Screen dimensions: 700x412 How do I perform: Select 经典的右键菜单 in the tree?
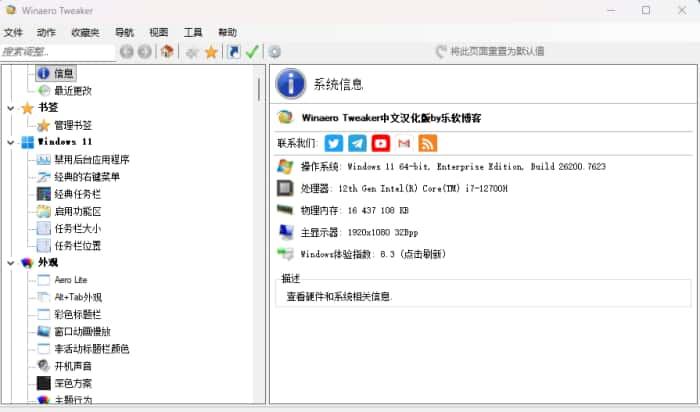click(x=87, y=177)
